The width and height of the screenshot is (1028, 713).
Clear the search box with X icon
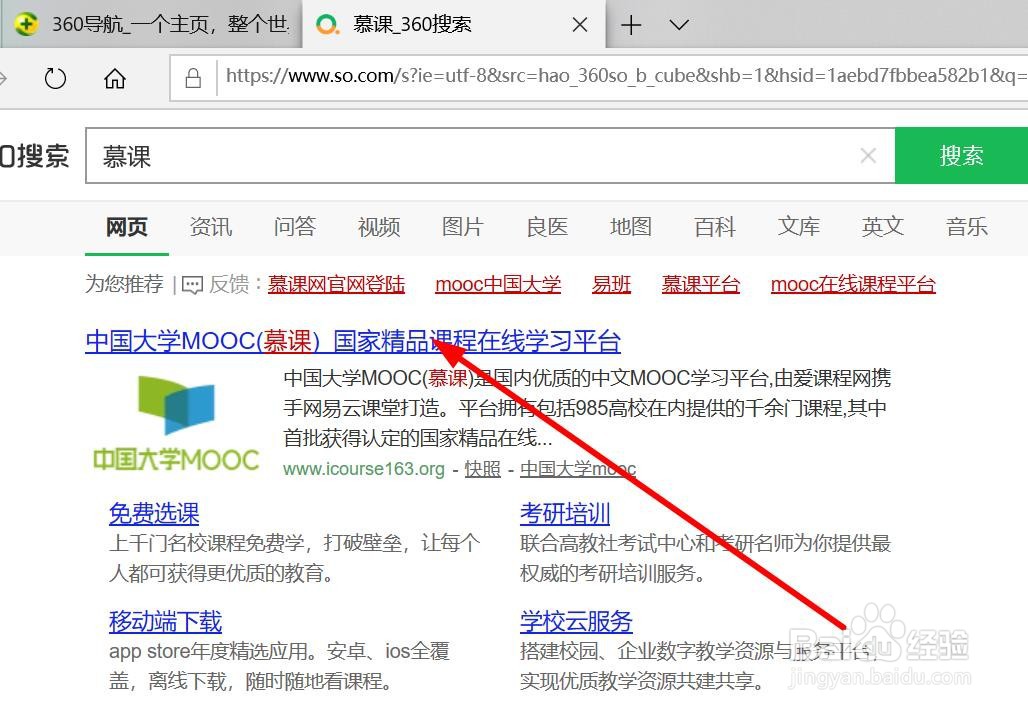868,156
